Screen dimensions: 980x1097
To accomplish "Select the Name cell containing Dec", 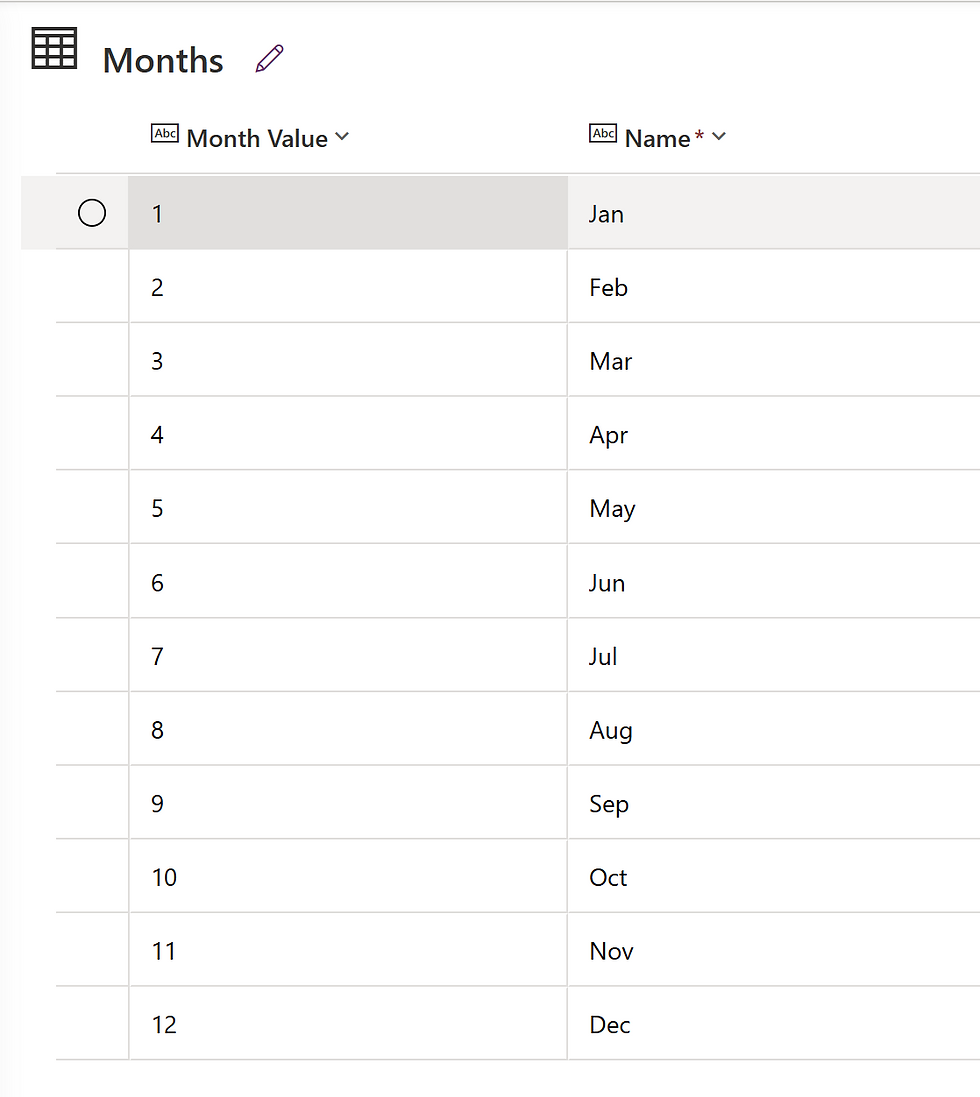I will coord(773,1025).
